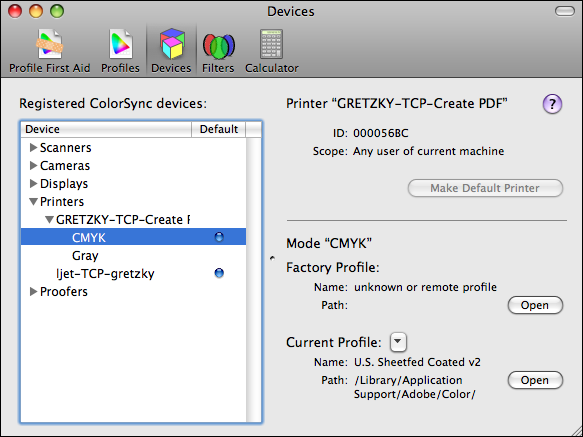The width and height of the screenshot is (583, 437).
Task: Open the Factory Profile
Action: (535, 305)
